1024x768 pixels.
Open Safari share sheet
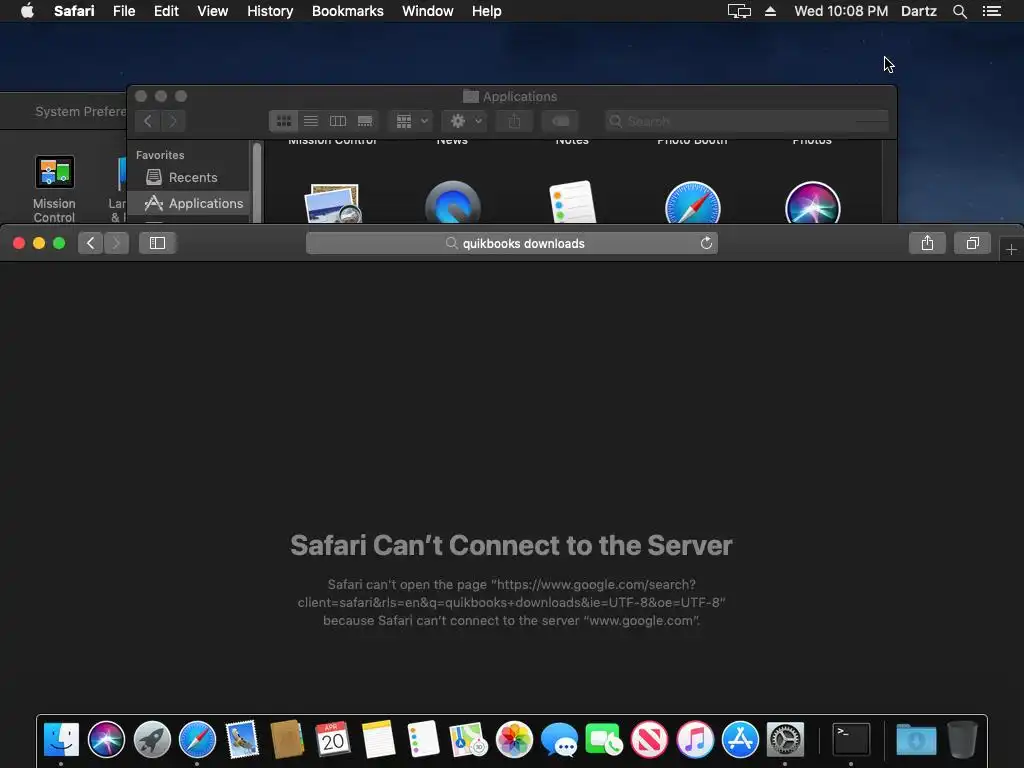click(927, 243)
